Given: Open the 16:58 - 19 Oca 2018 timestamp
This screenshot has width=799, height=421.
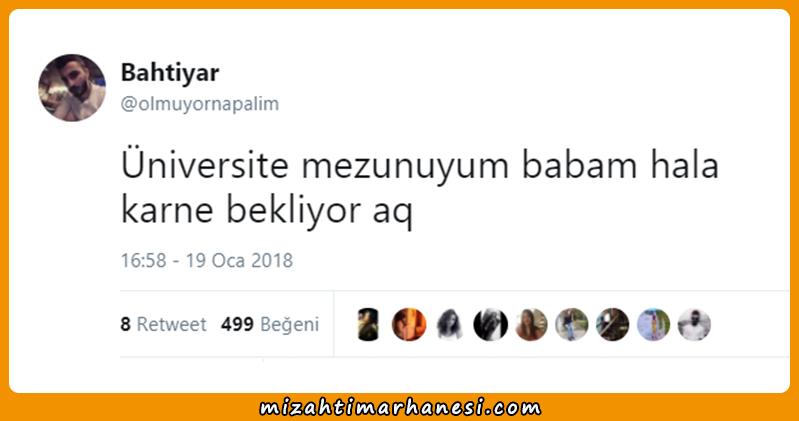Looking at the screenshot, I should [x=207, y=260].
